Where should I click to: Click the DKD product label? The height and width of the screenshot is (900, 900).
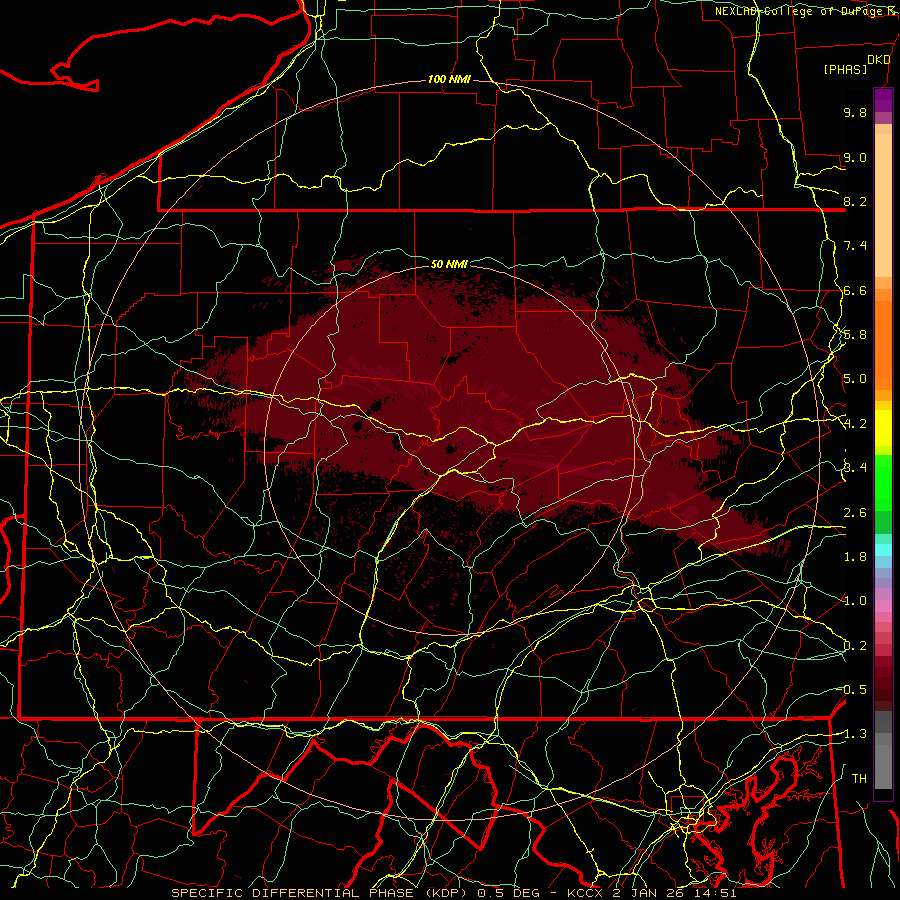[878, 60]
